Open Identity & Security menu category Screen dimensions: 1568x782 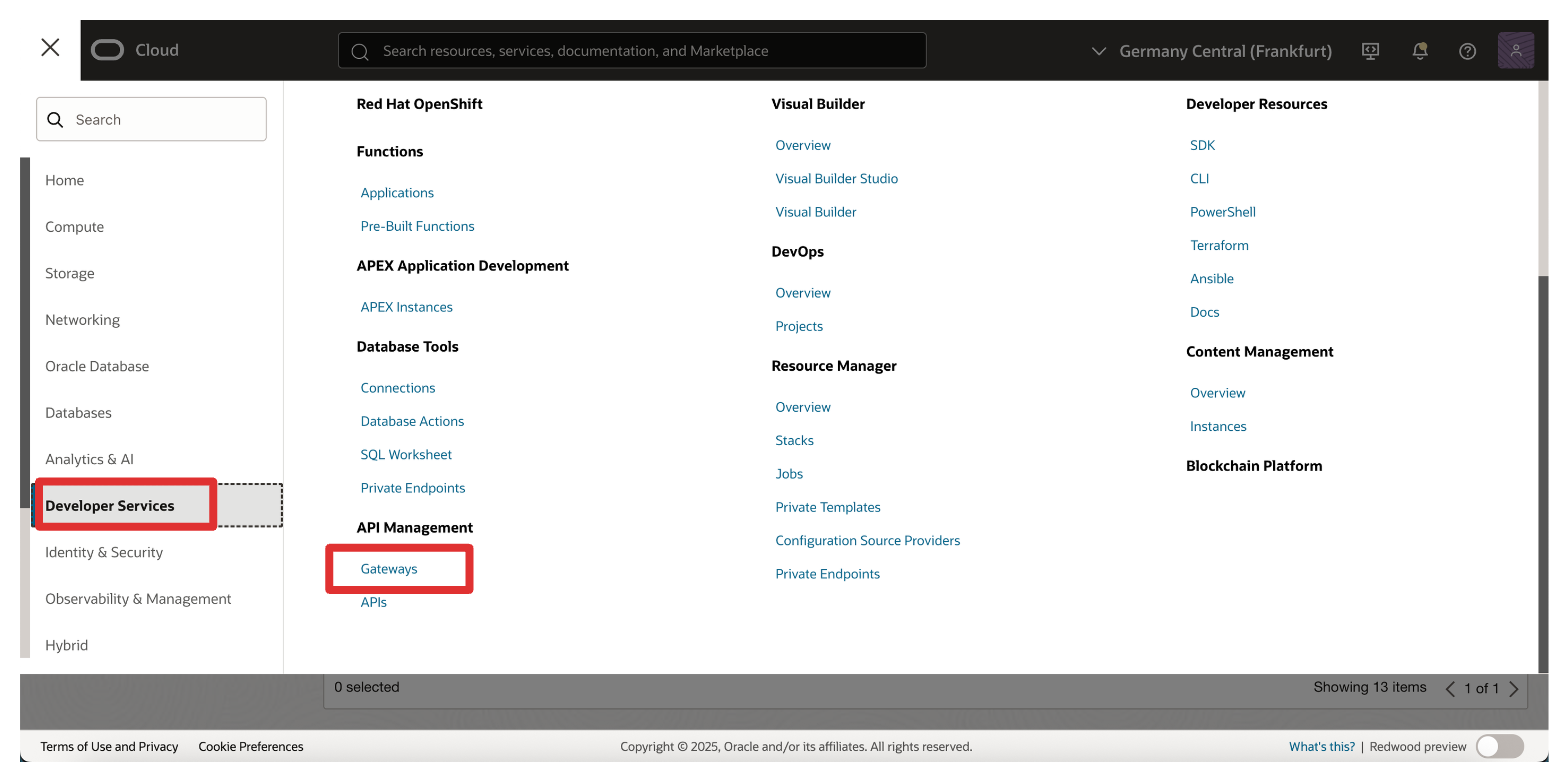tap(104, 552)
